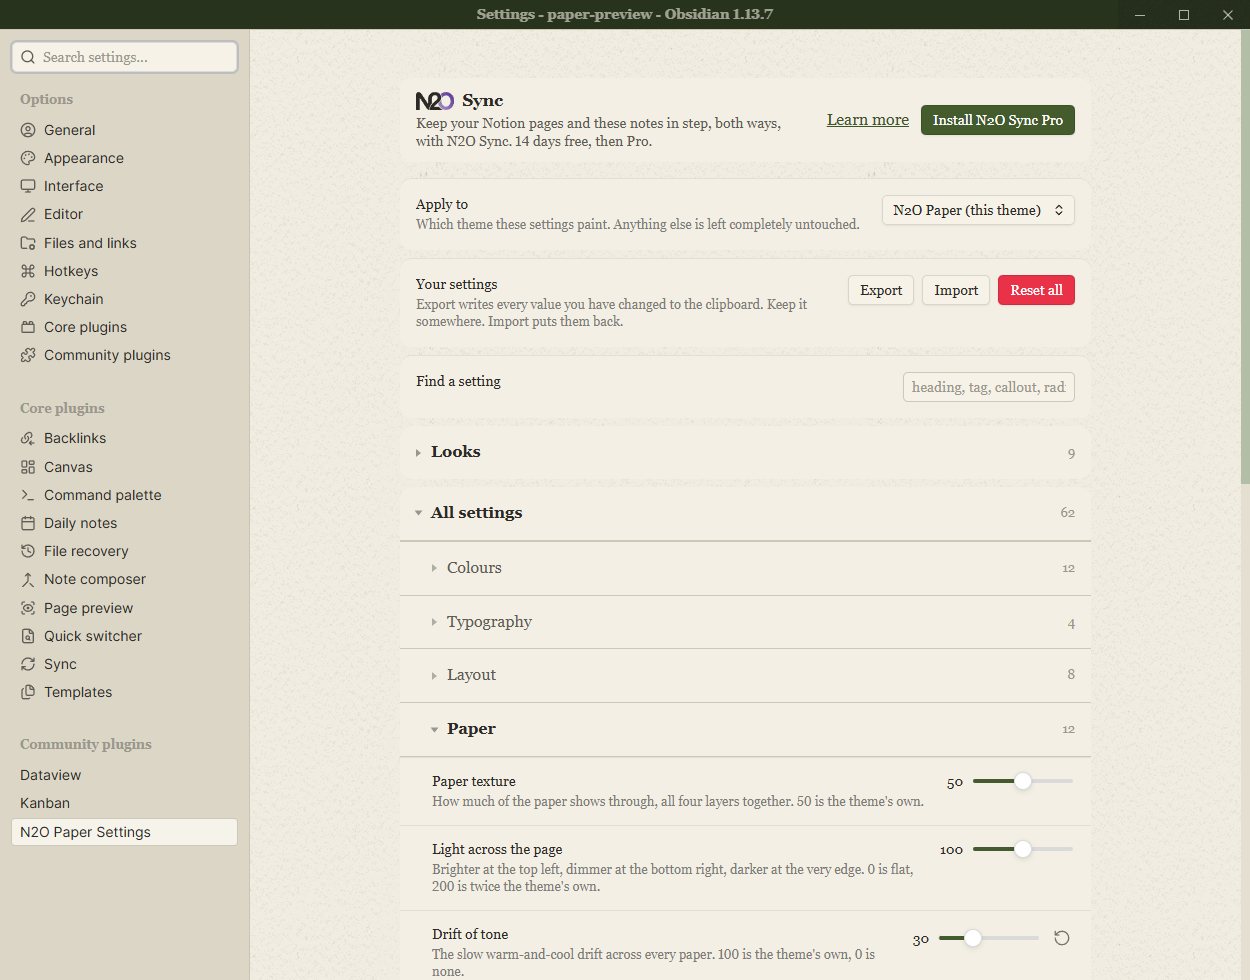Screen dimensions: 1250x980
Task: Click the Drift of tone value 30
Action: click(x=921, y=939)
